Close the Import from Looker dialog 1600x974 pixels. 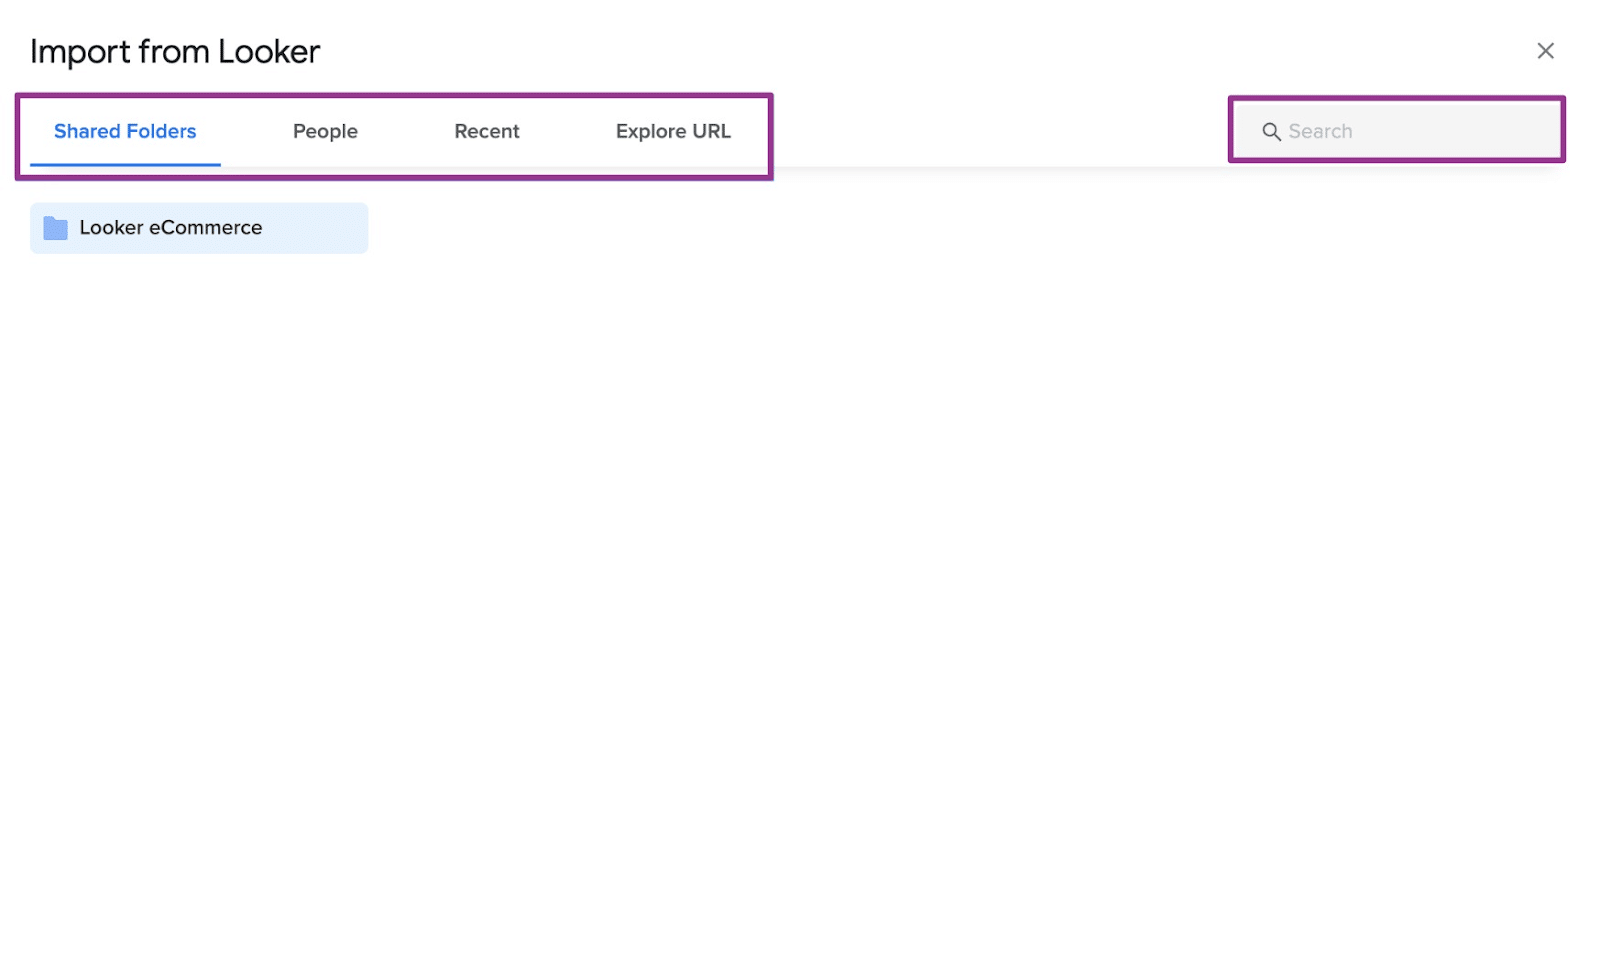point(1545,51)
